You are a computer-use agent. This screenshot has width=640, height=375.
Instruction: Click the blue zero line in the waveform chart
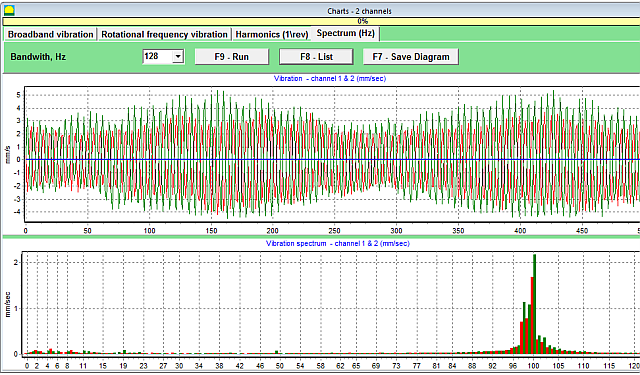(332, 160)
